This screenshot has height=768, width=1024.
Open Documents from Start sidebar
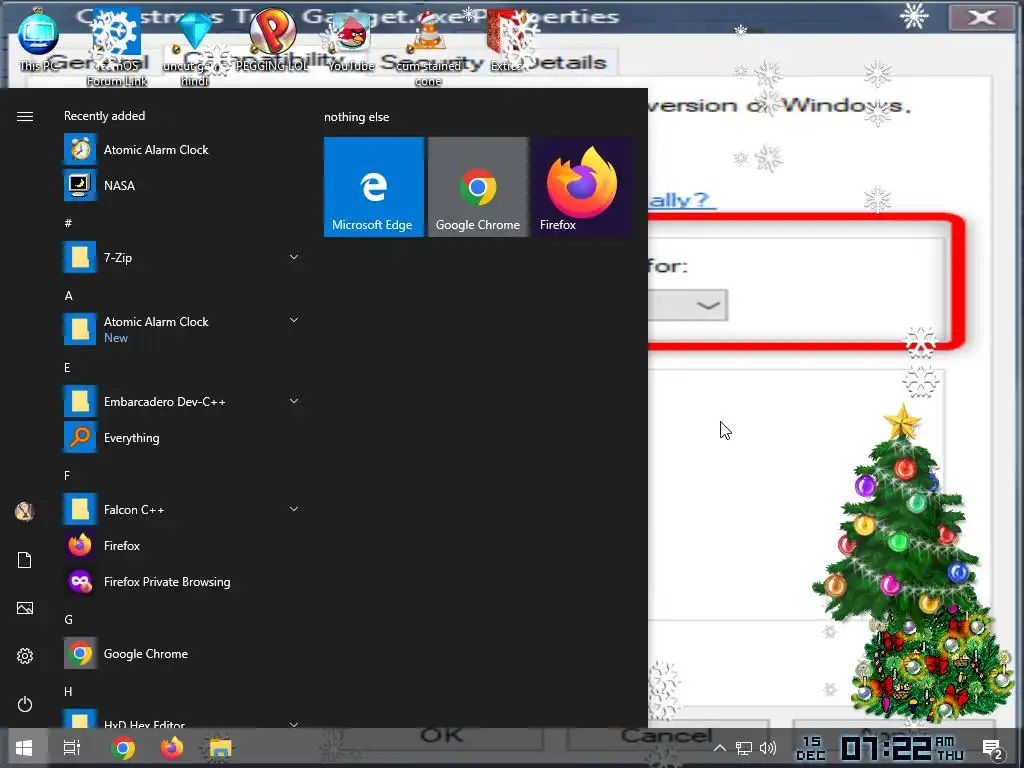click(x=25, y=560)
